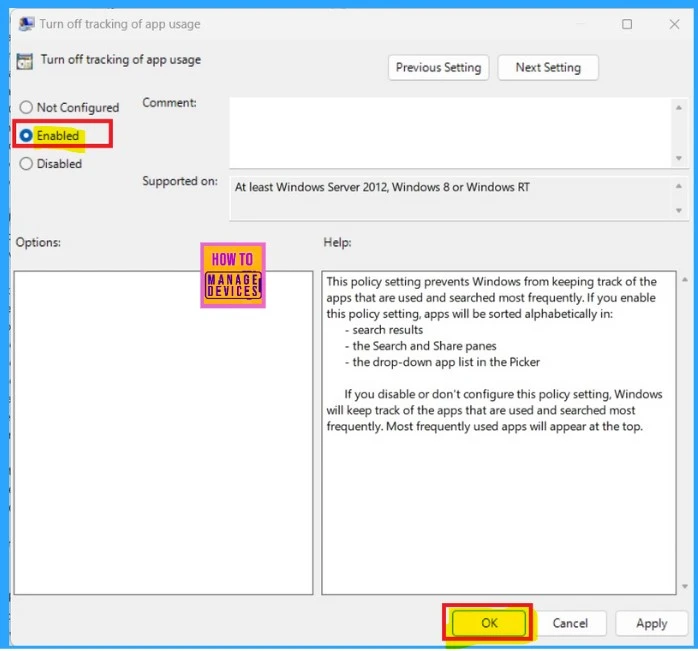698x651 pixels.
Task: Click the Supported on scroll-down arrow
Action: (x=679, y=210)
